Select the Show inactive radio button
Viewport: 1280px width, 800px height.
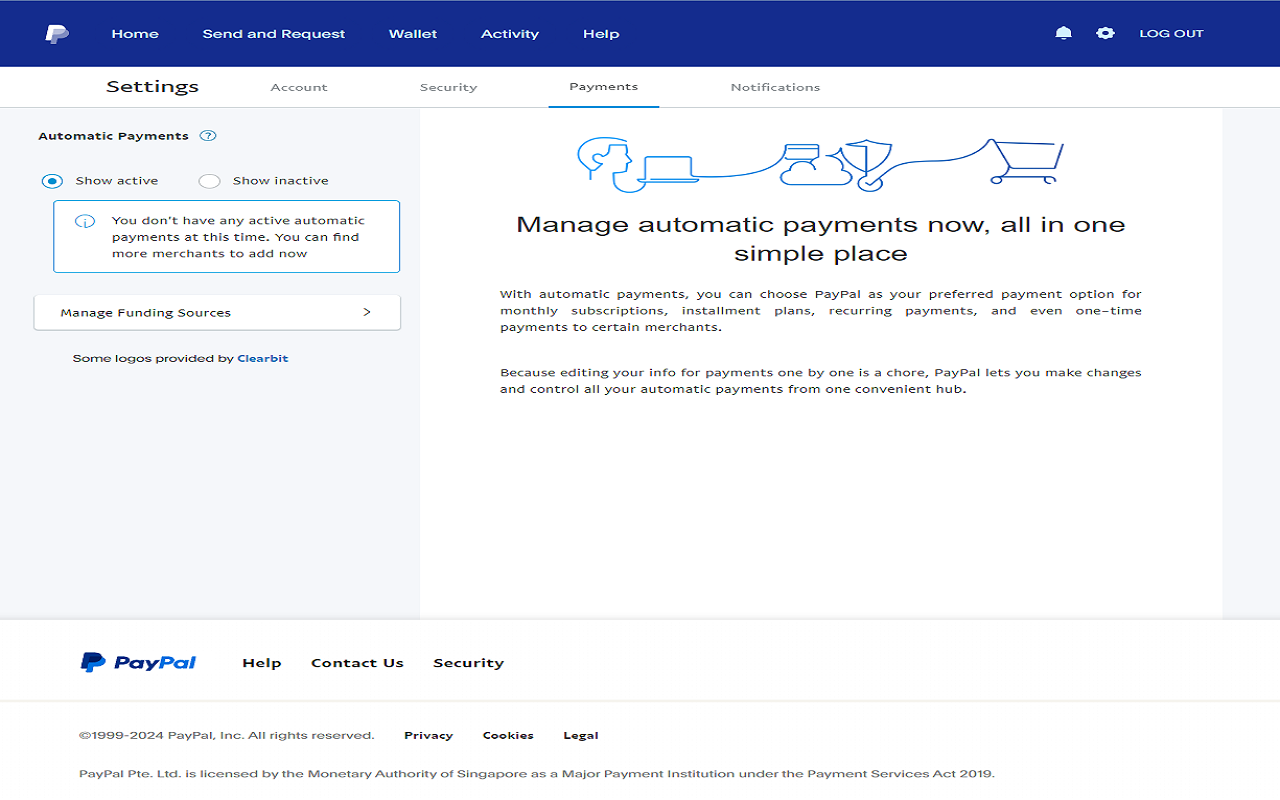[209, 181]
